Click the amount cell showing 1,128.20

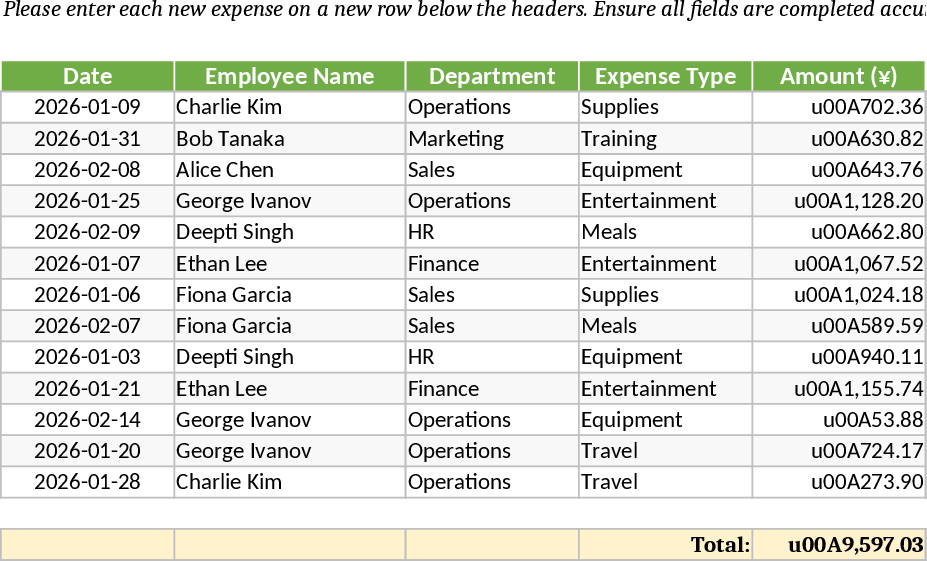(838, 201)
